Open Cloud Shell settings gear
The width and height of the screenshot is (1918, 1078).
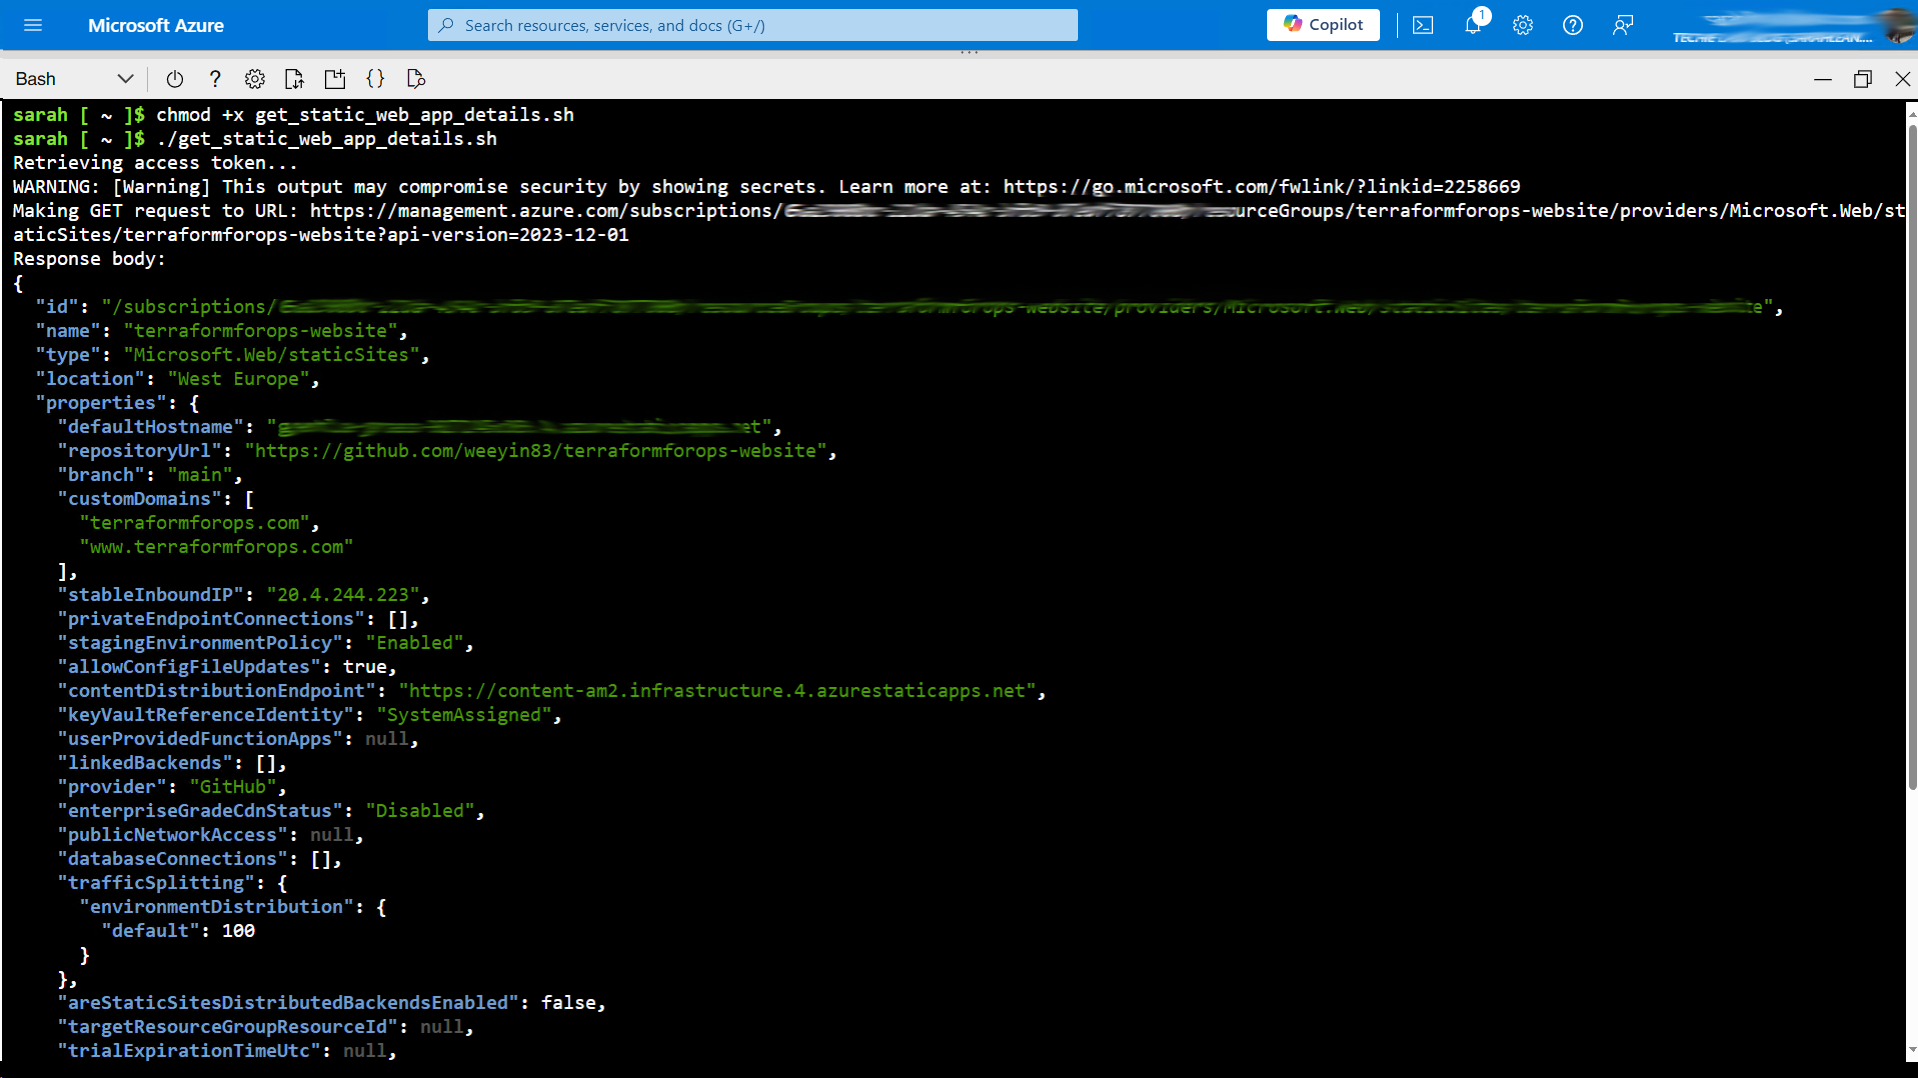pyautogui.click(x=254, y=79)
